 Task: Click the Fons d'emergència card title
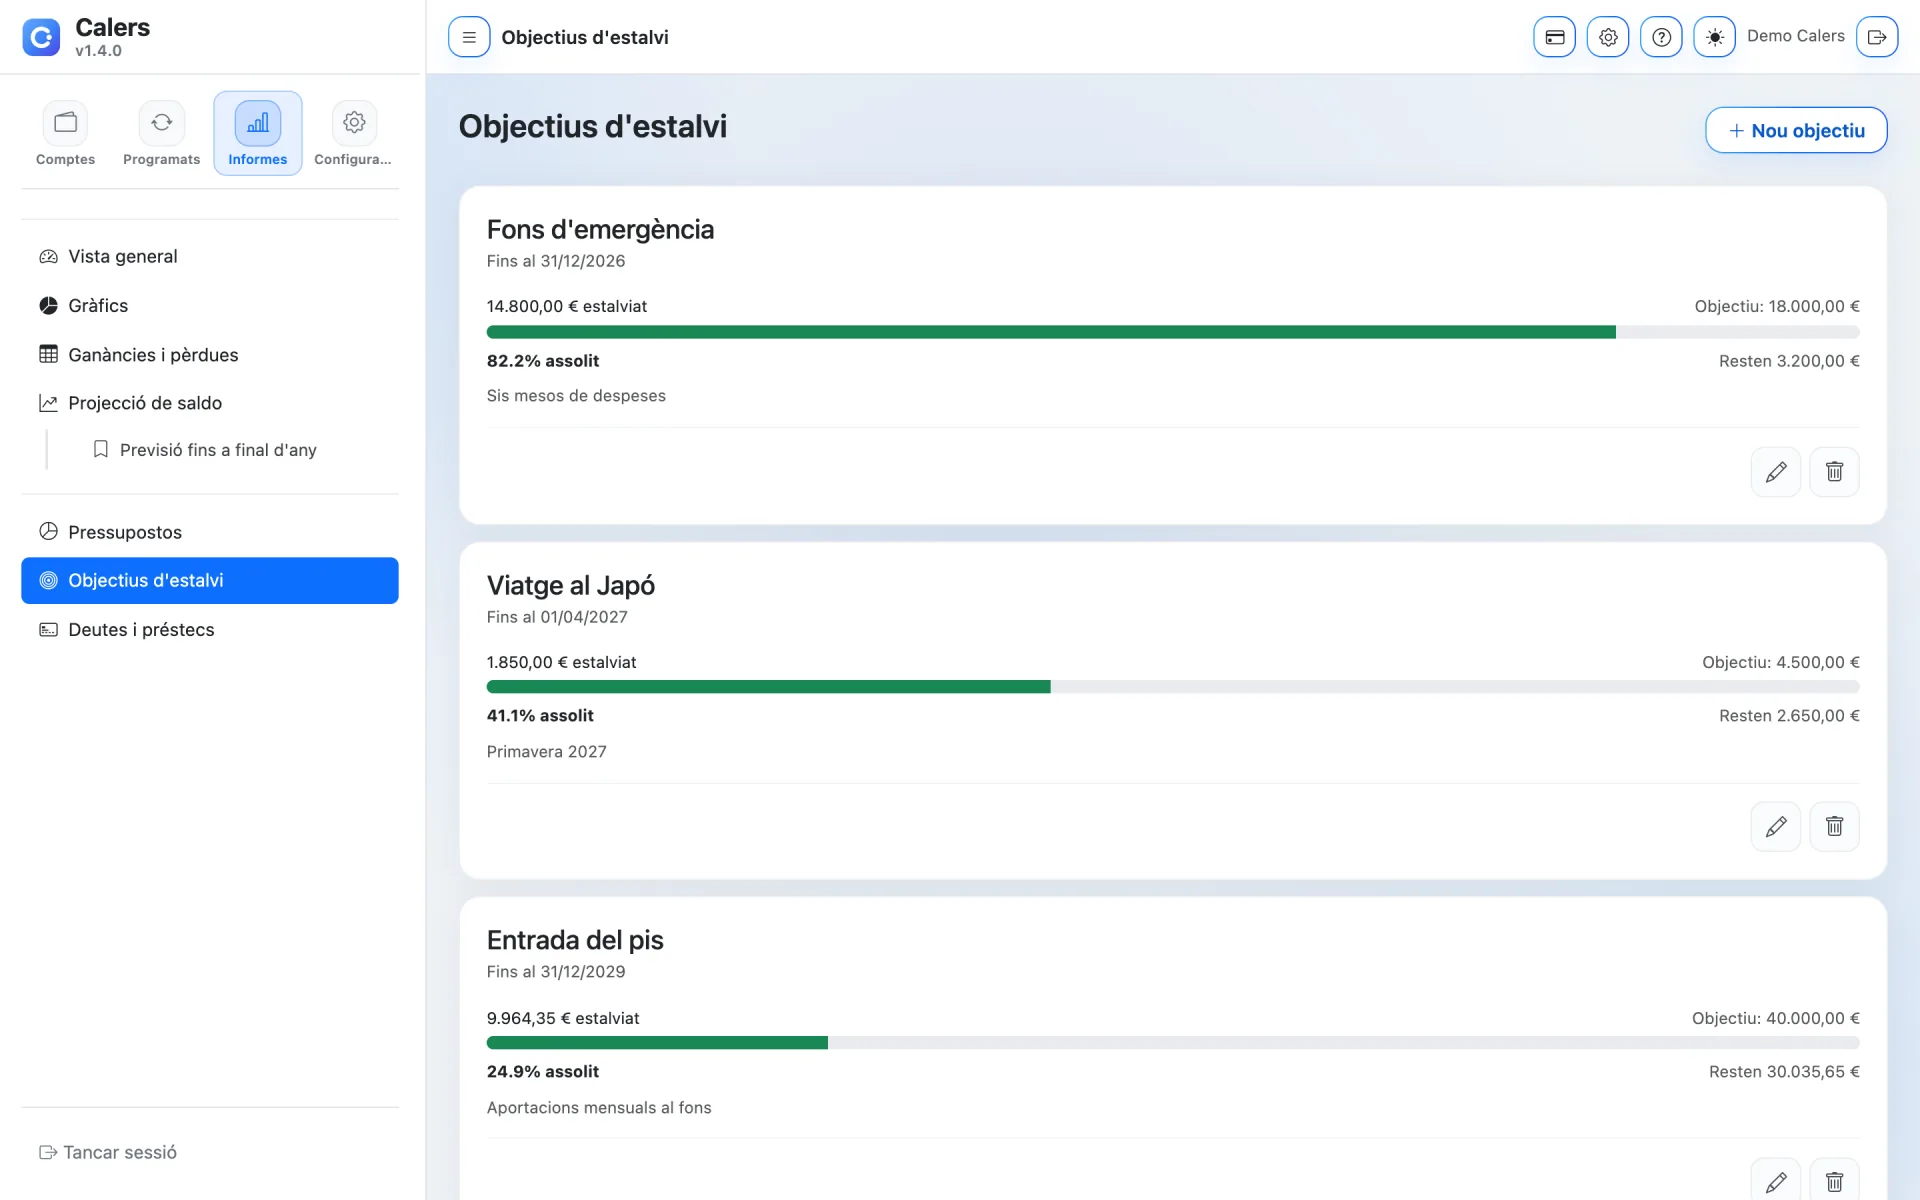(x=600, y=230)
